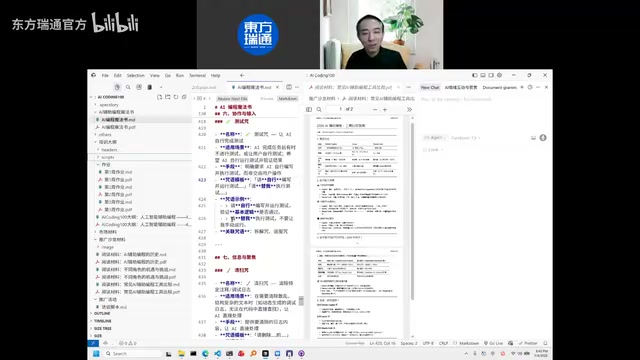The height and width of the screenshot is (360, 640).
Task: Open the Terminal menu
Action: tap(197, 76)
